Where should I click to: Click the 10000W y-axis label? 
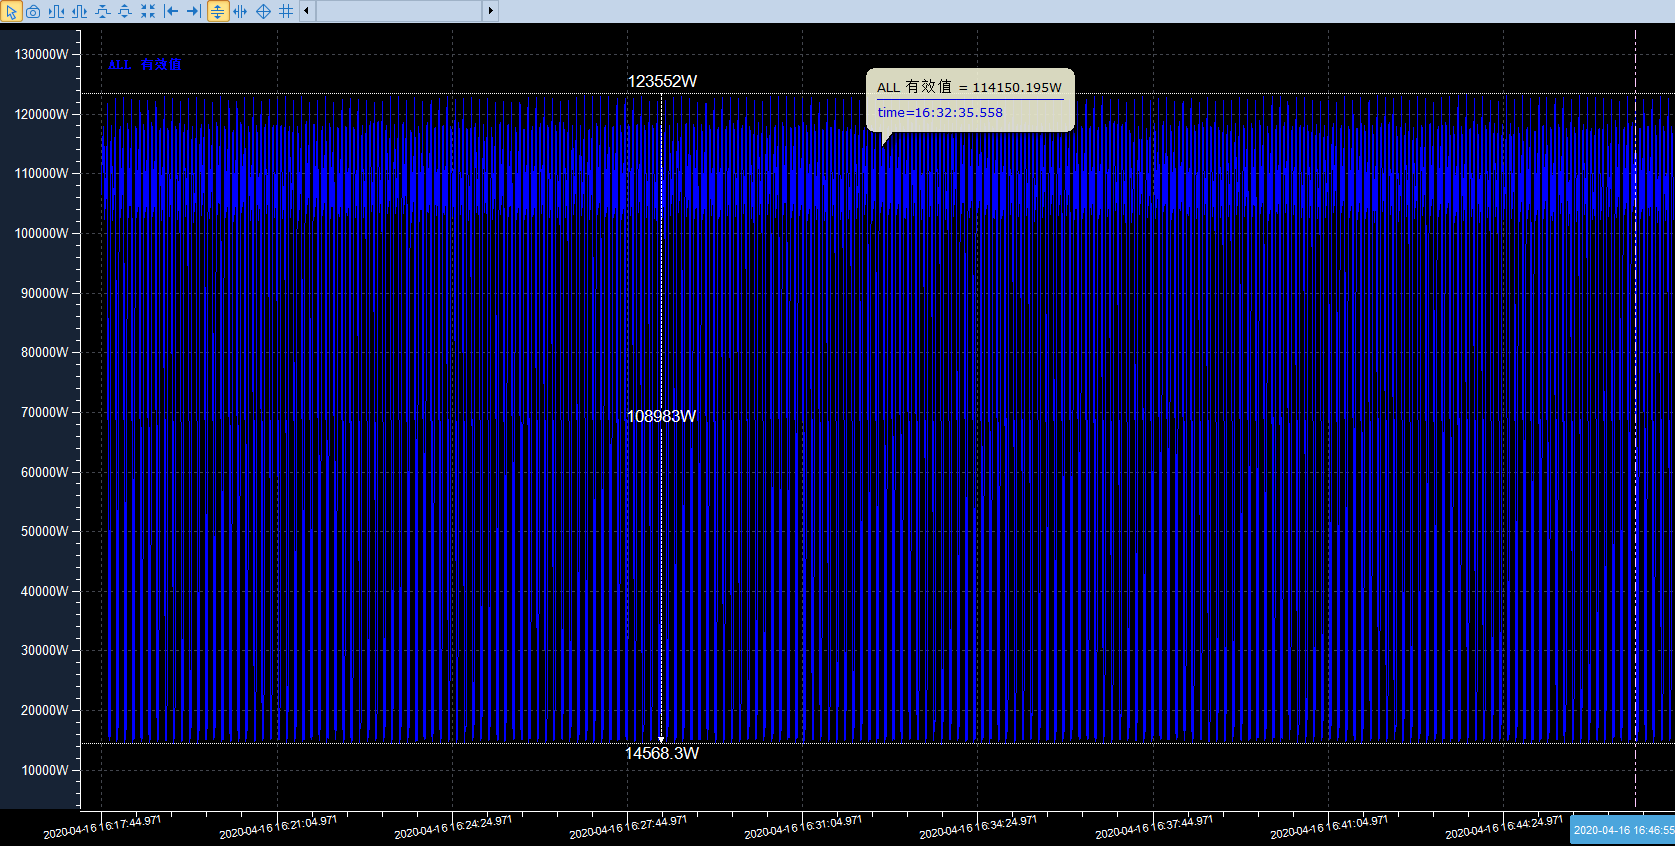[x=45, y=770]
